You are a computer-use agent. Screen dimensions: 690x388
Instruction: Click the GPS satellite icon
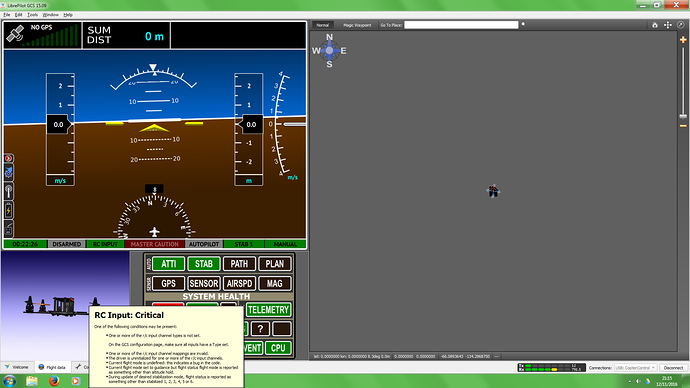click(x=15, y=35)
